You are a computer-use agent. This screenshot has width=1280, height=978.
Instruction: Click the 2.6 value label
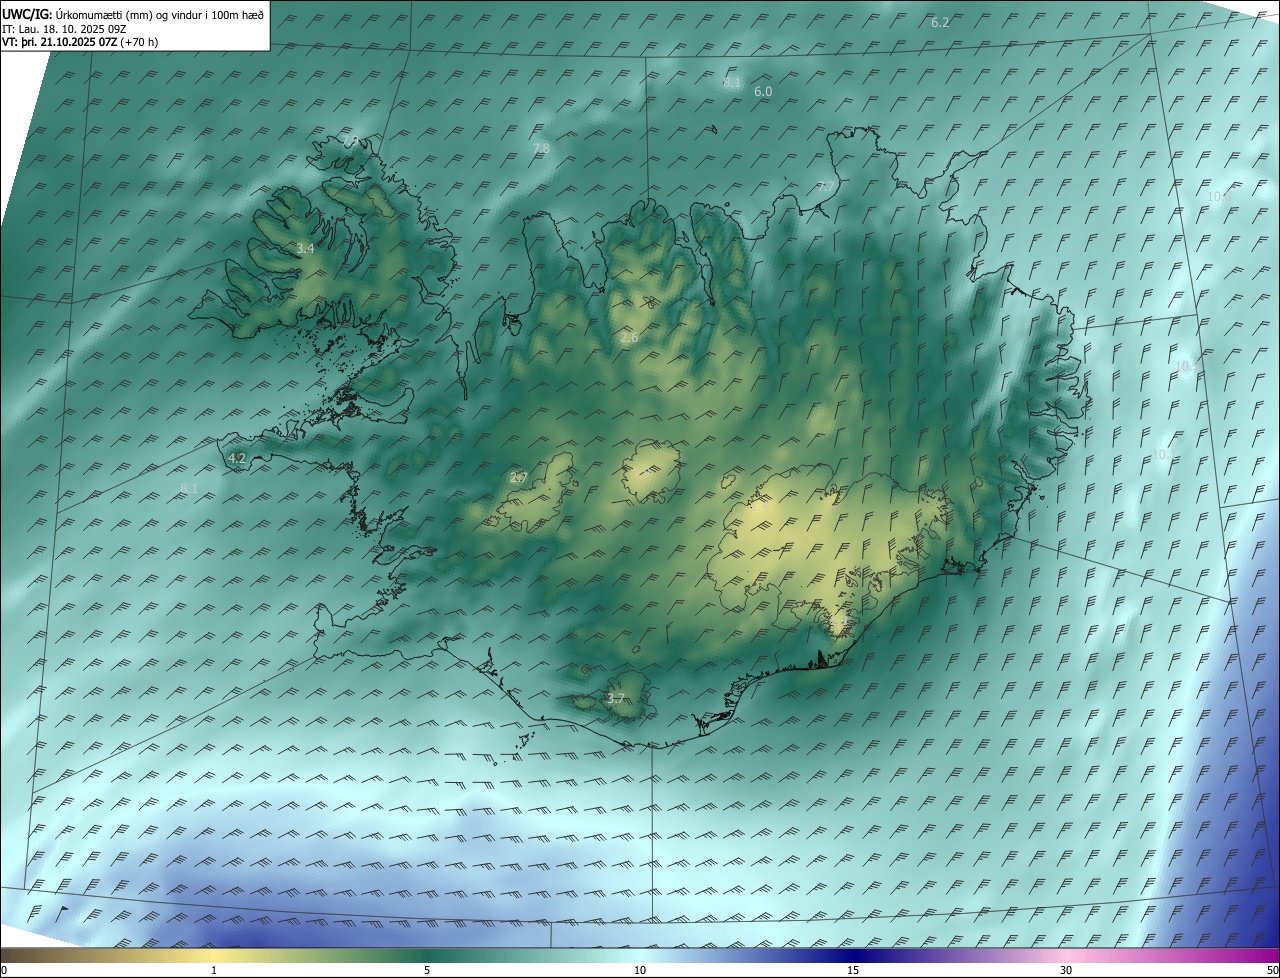(629, 338)
